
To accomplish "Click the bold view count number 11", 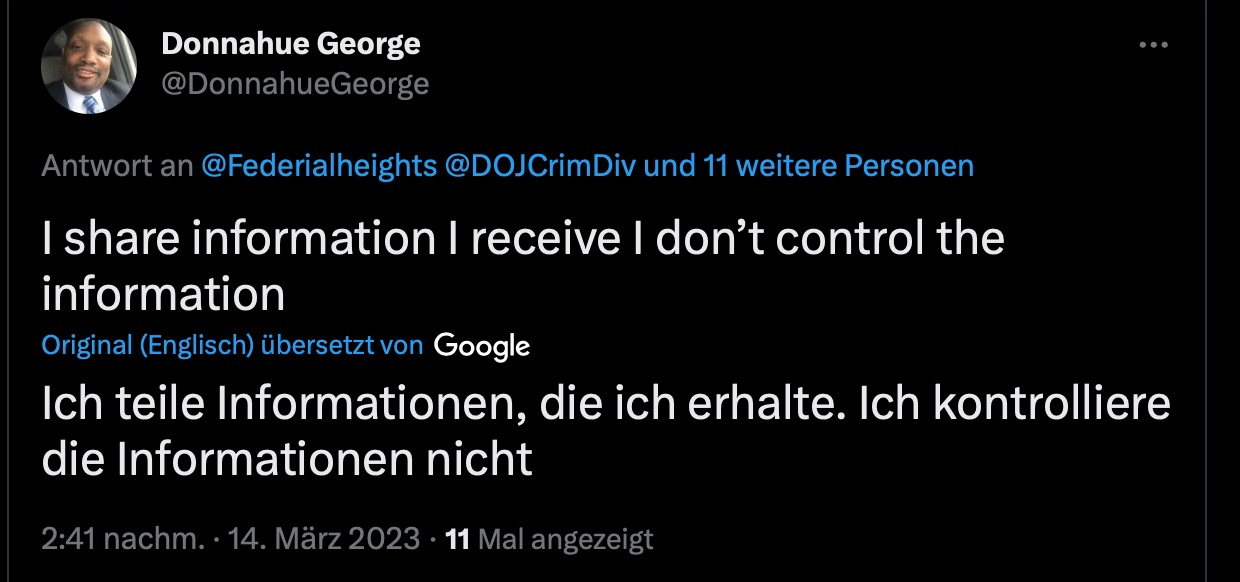I will 457,540.
